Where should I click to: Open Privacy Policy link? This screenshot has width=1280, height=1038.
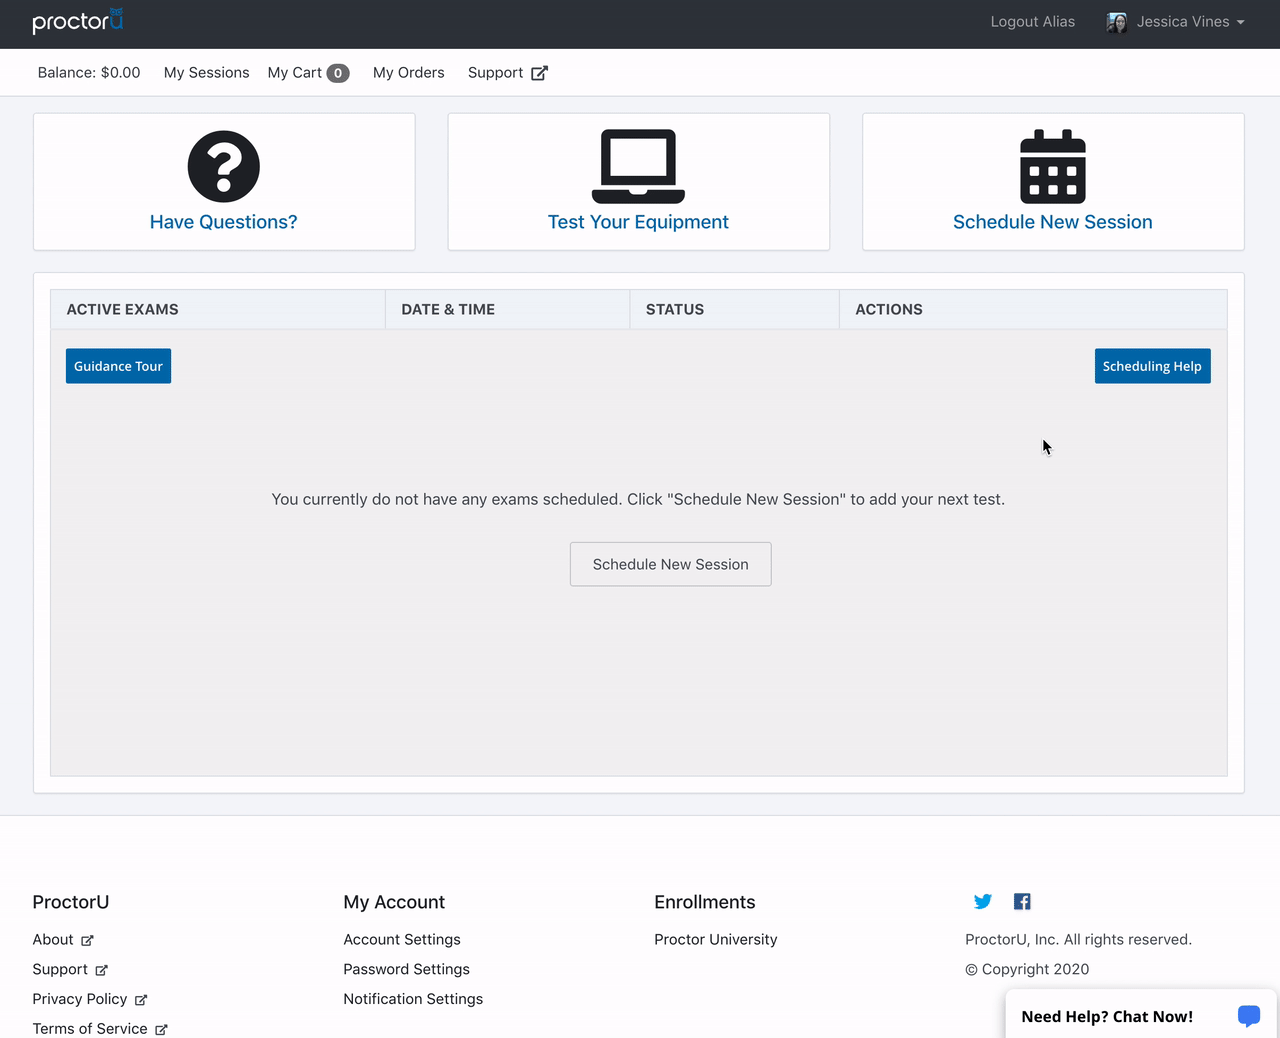pyautogui.click(x=80, y=999)
